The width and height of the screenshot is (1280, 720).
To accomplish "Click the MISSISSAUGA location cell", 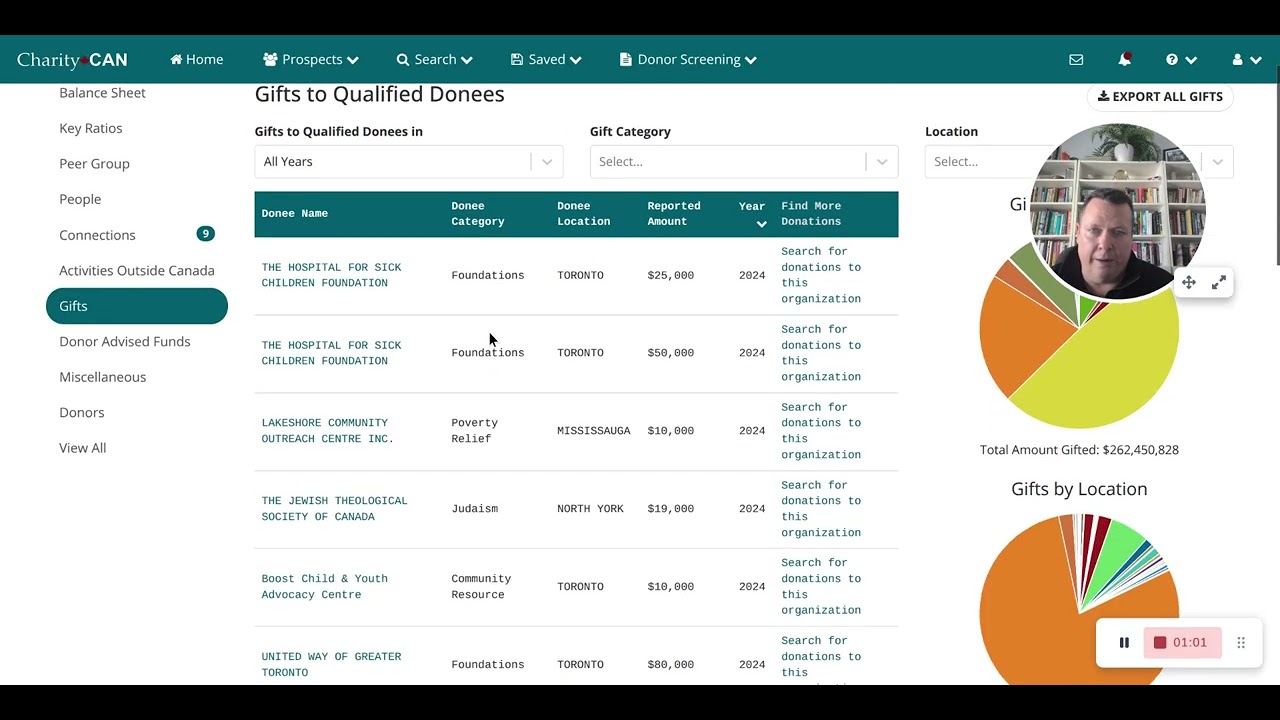I will point(594,431).
